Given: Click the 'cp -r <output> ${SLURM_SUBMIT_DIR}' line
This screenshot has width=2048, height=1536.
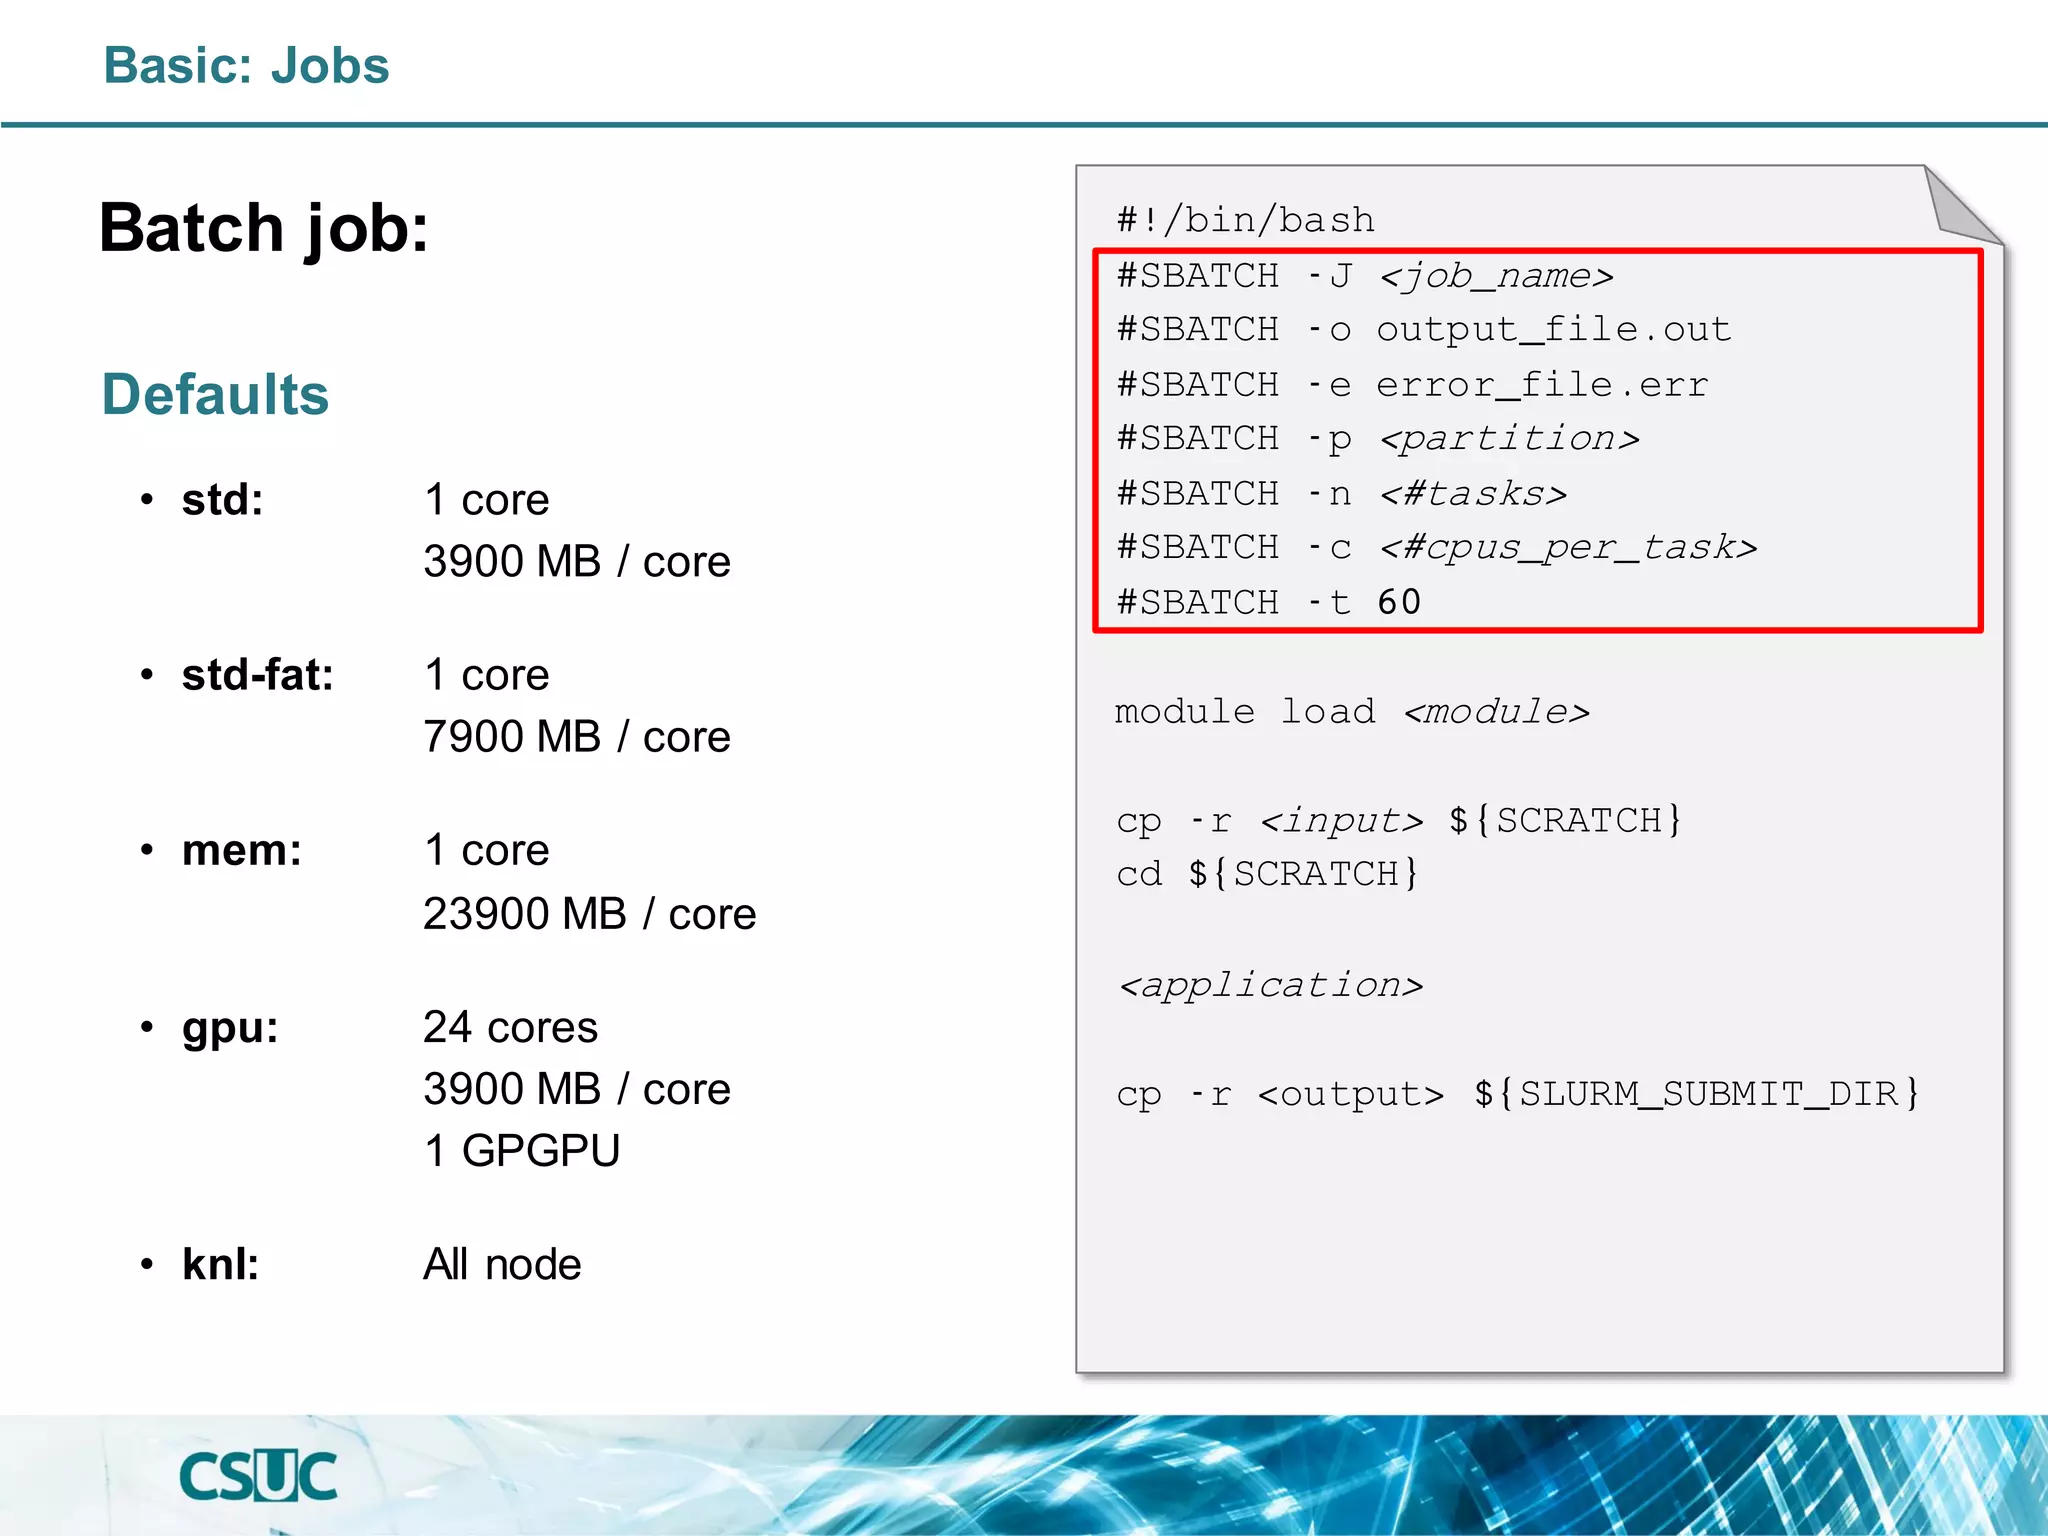Looking at the screenshot, I should point(1518,1094).
